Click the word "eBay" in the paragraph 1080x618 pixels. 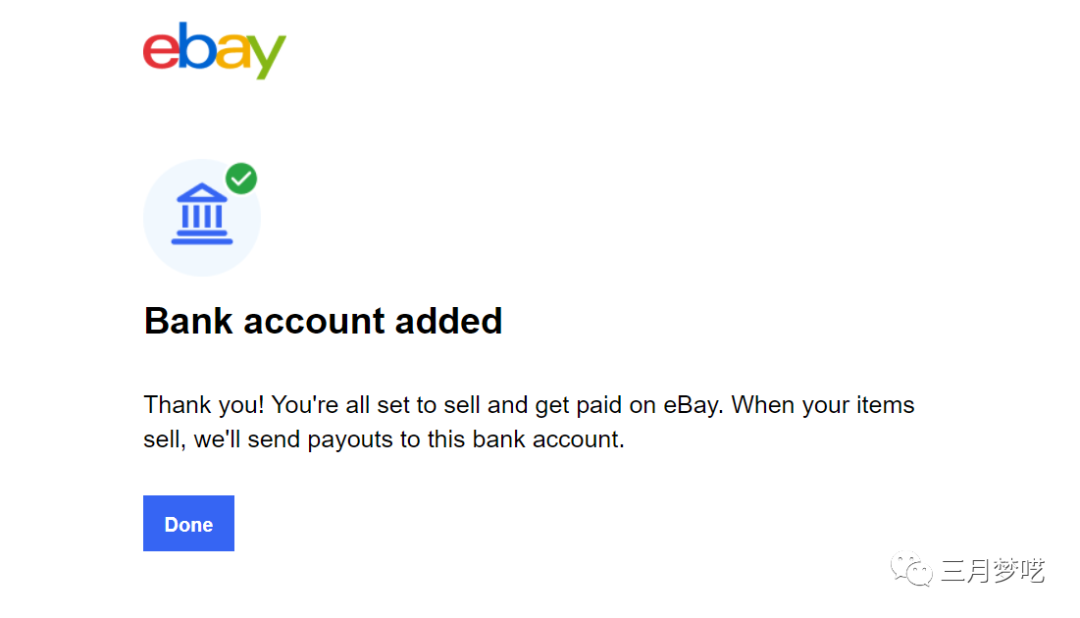coord(689,406)
